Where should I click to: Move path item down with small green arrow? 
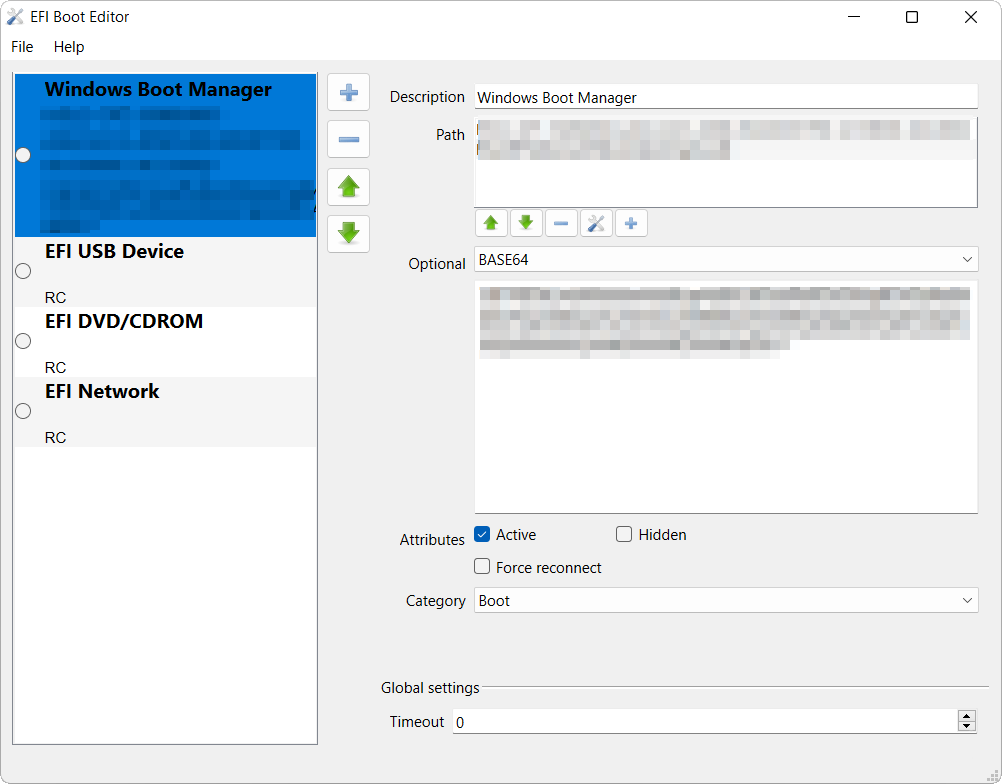point(526,223)
